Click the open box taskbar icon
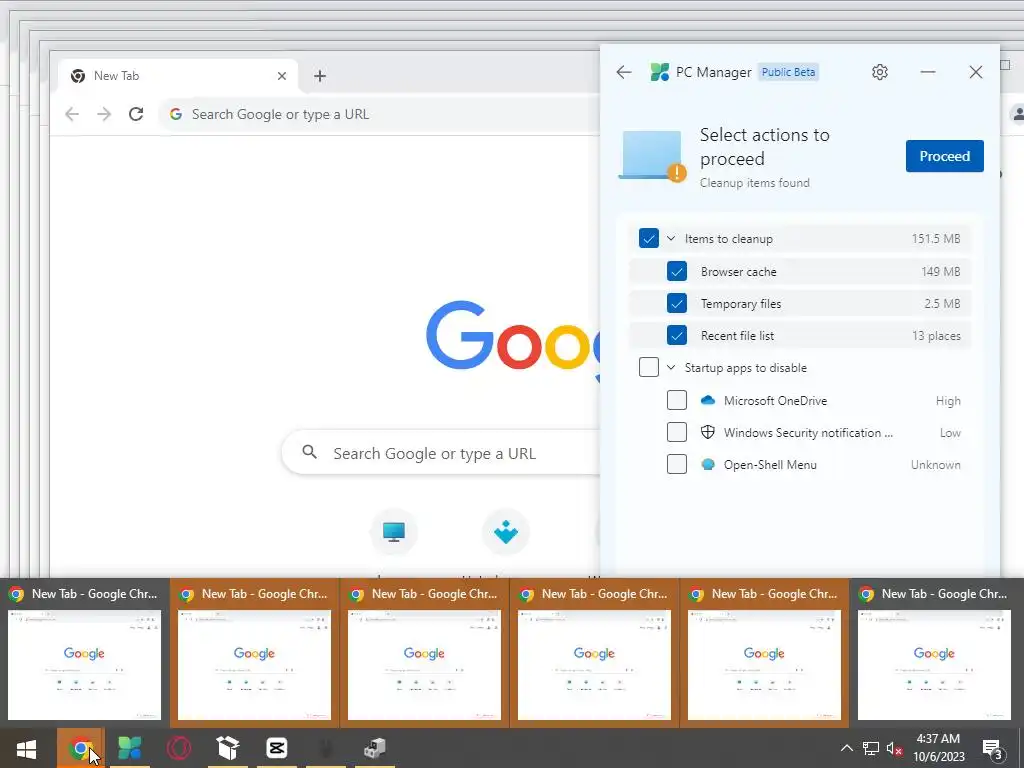The width and height of the screenshot is (1024, 768). pos(228,748)
